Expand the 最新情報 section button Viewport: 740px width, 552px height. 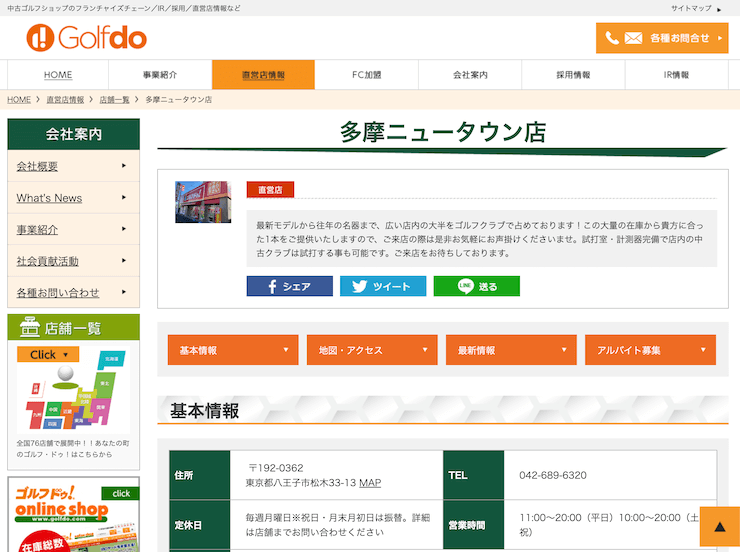[x=511, y=350]
